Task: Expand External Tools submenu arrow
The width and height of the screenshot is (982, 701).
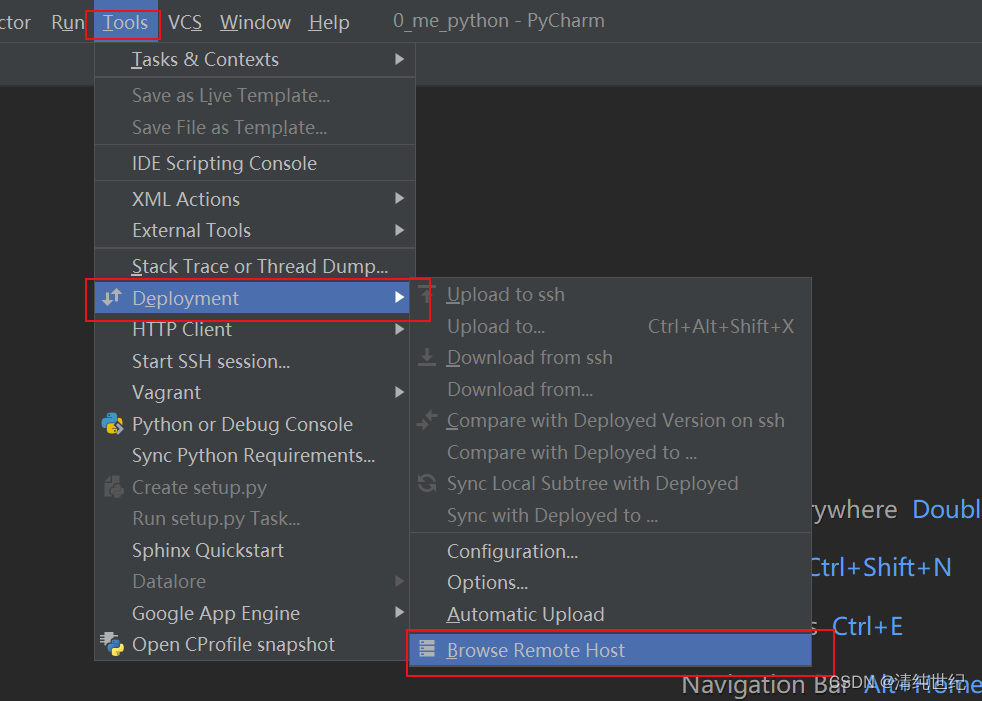Action: [x=400, y=230]
